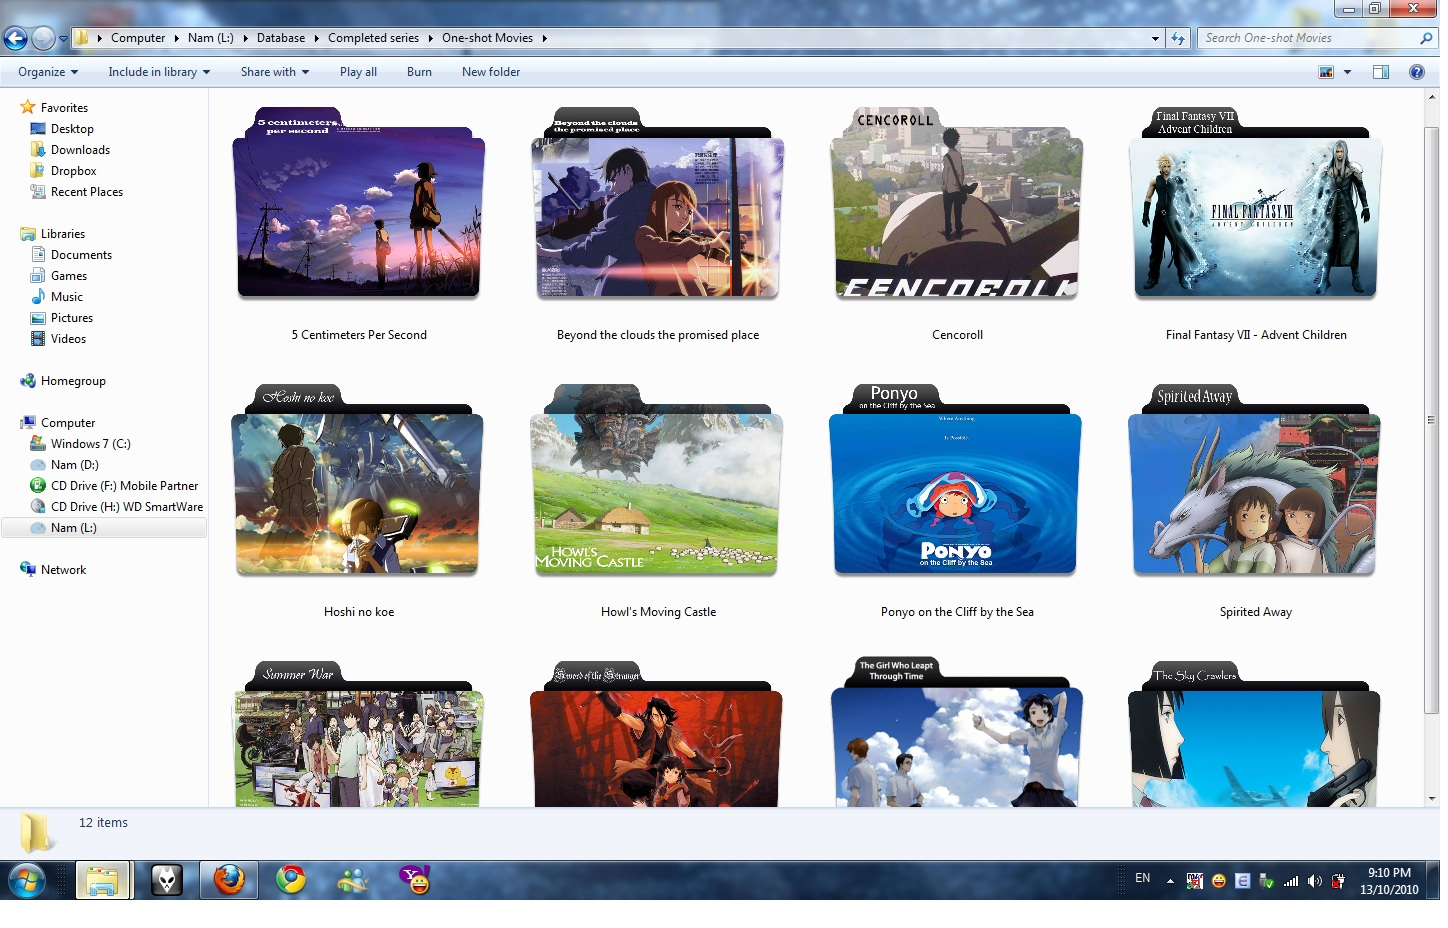The width and height of the screenshot is (1448, 928).
Task: Click the network signal strength tray icon
Action: click(1291, 880)
